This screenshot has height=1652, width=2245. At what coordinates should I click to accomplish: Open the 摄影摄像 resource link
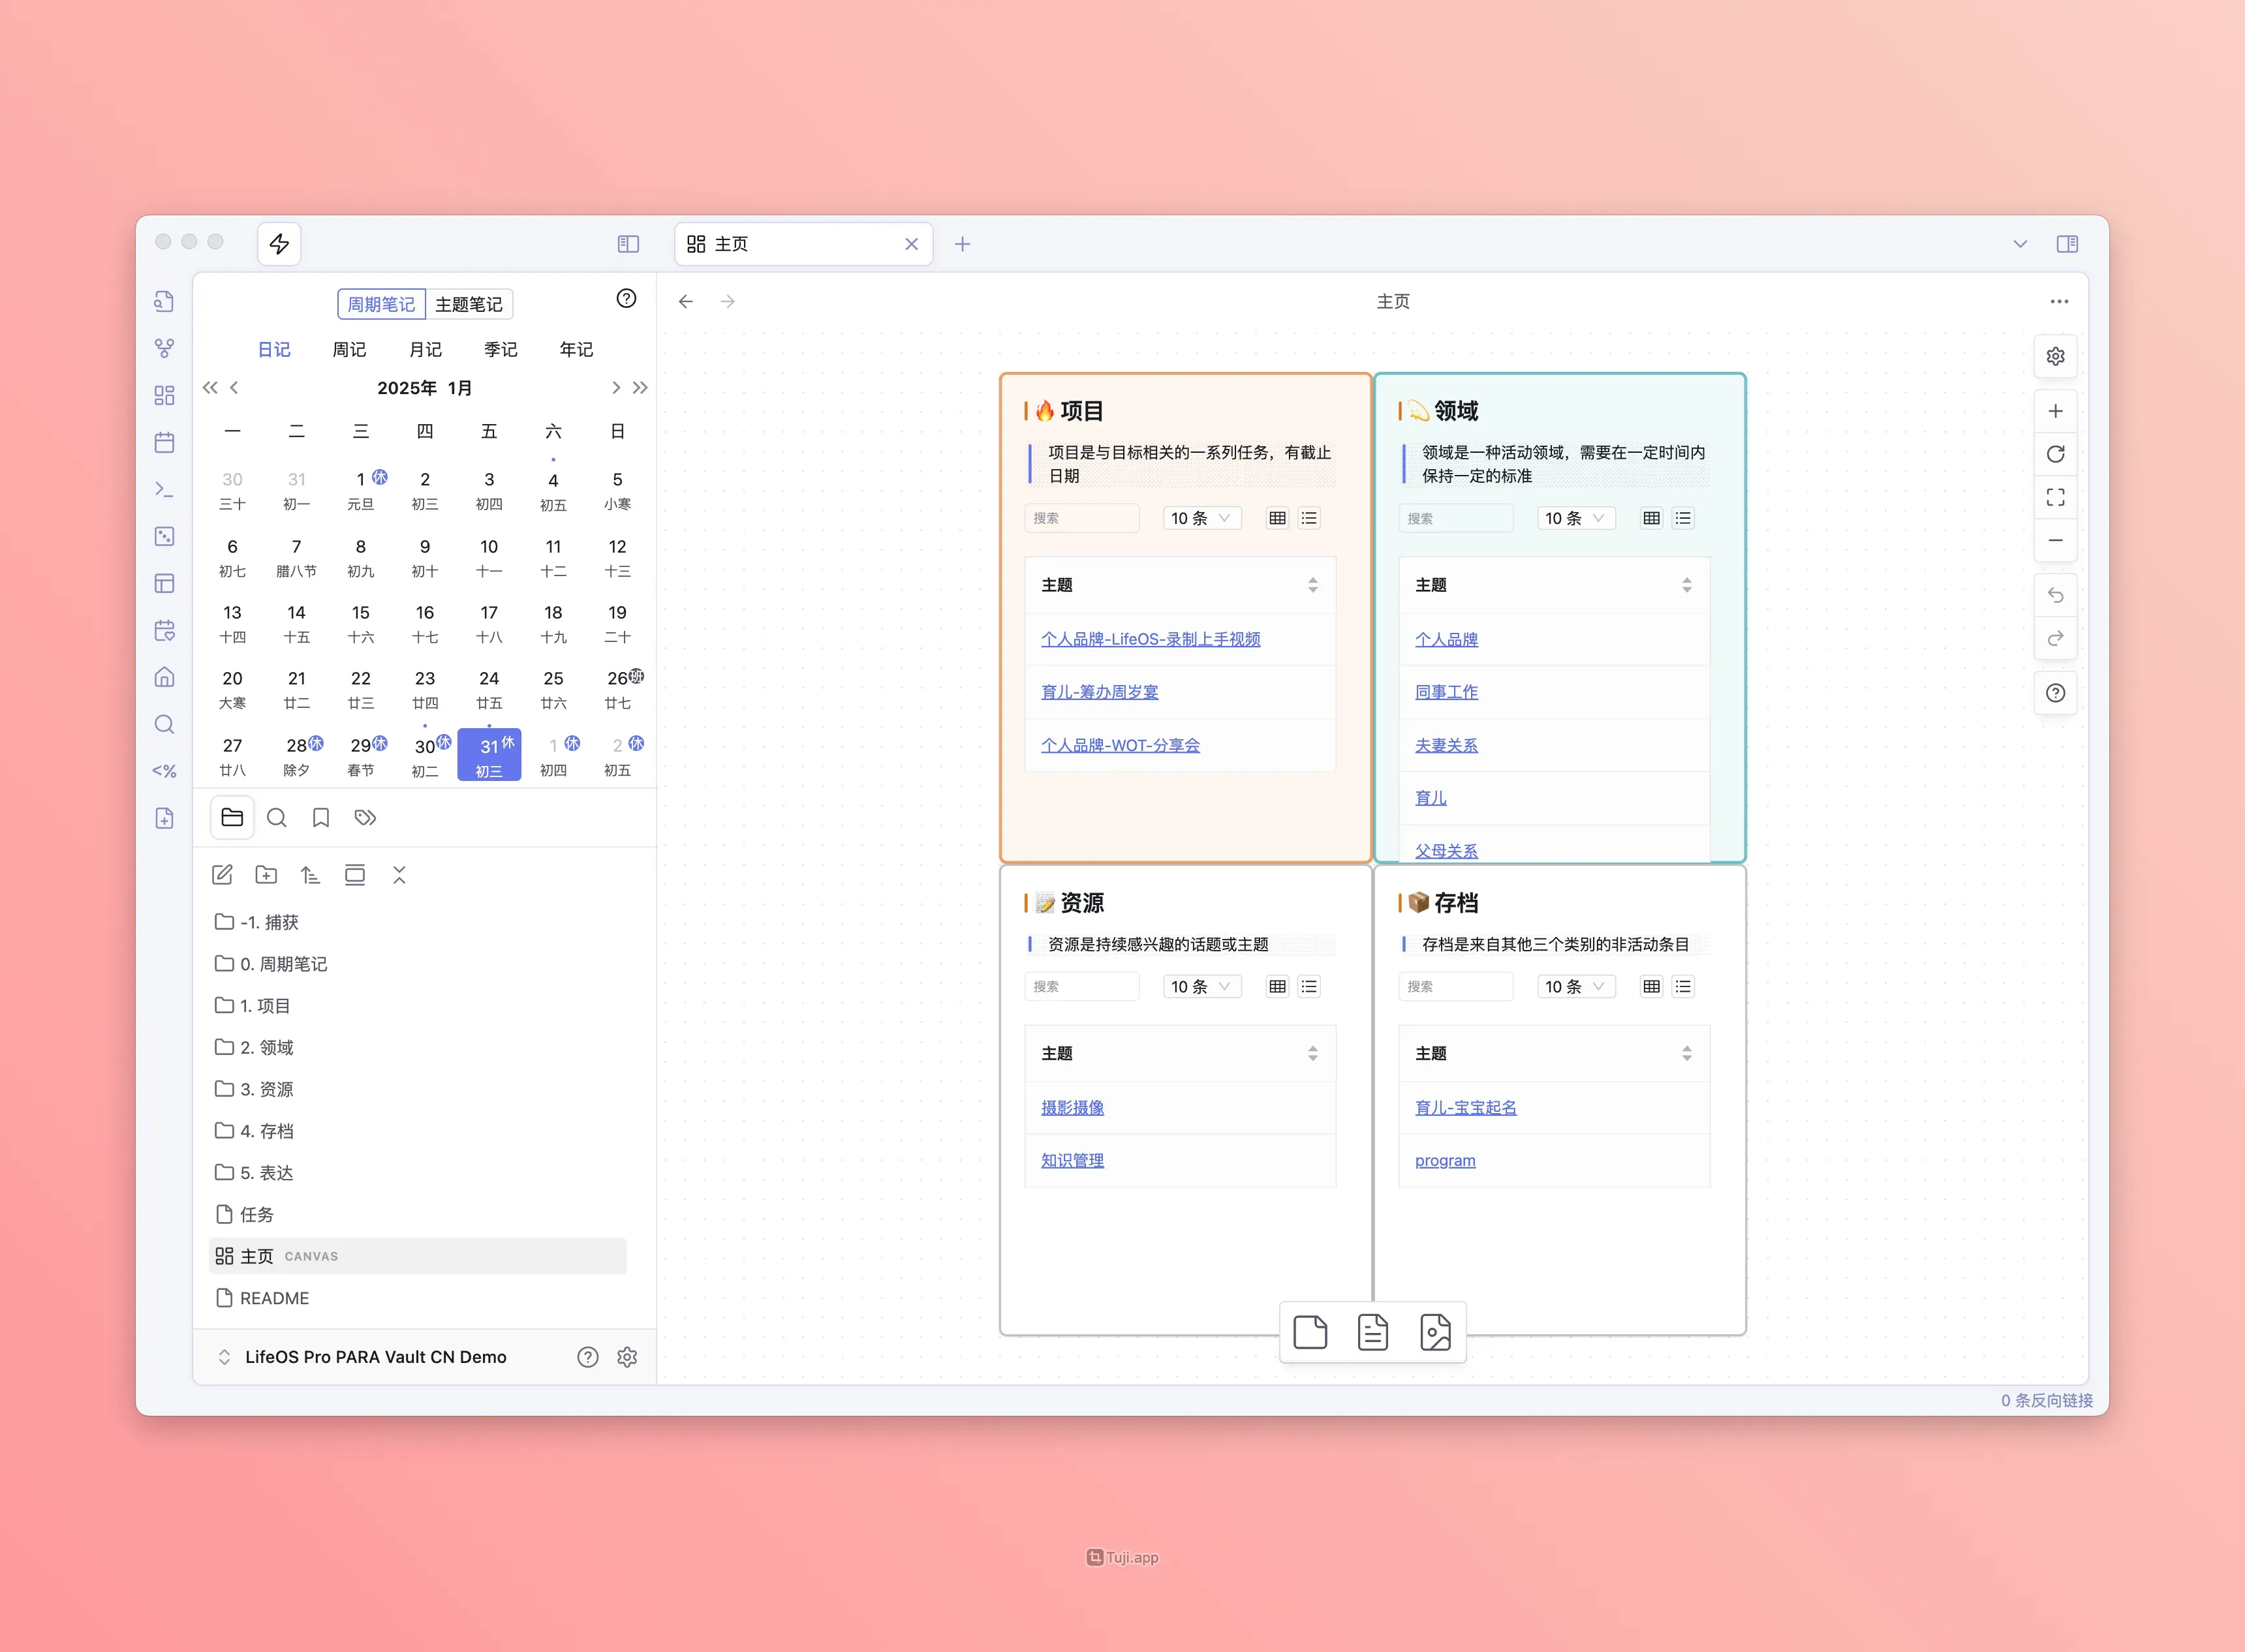coord(1072,1107)
